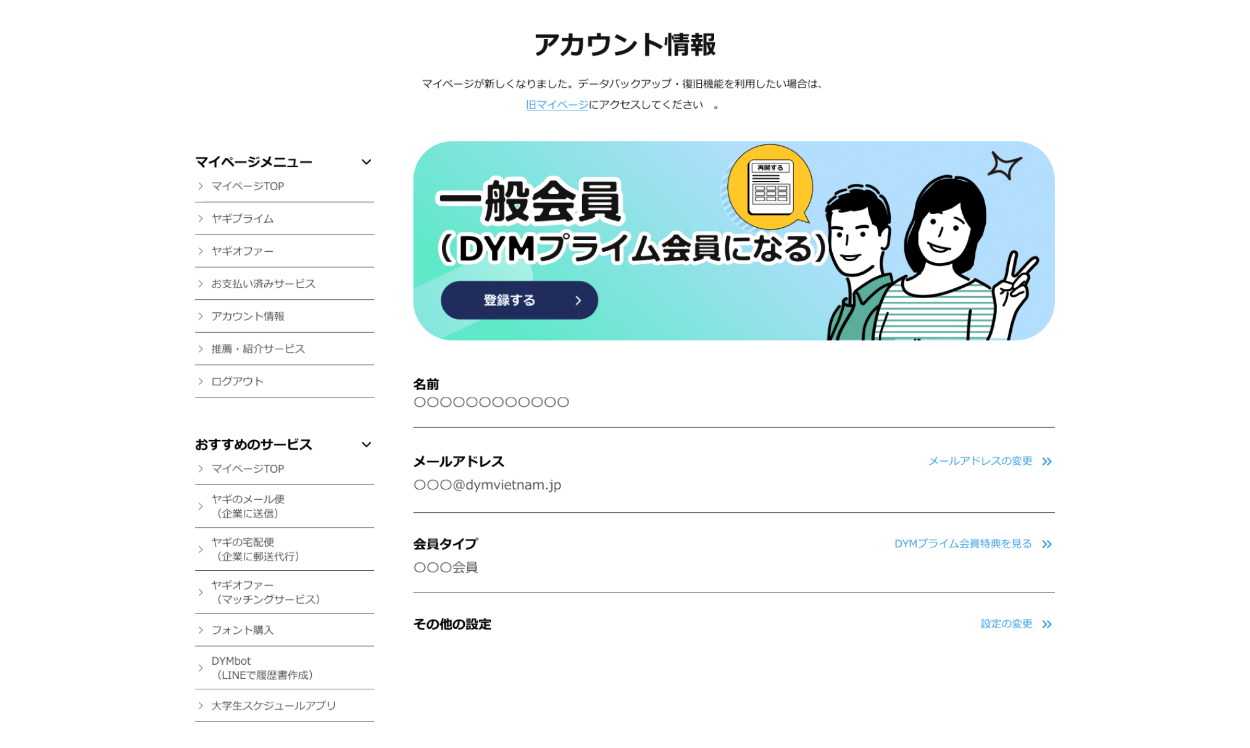Select お支払い済みサービス from sidebar menu
Screen dimensions: 1250x748
tap(263, 284)
